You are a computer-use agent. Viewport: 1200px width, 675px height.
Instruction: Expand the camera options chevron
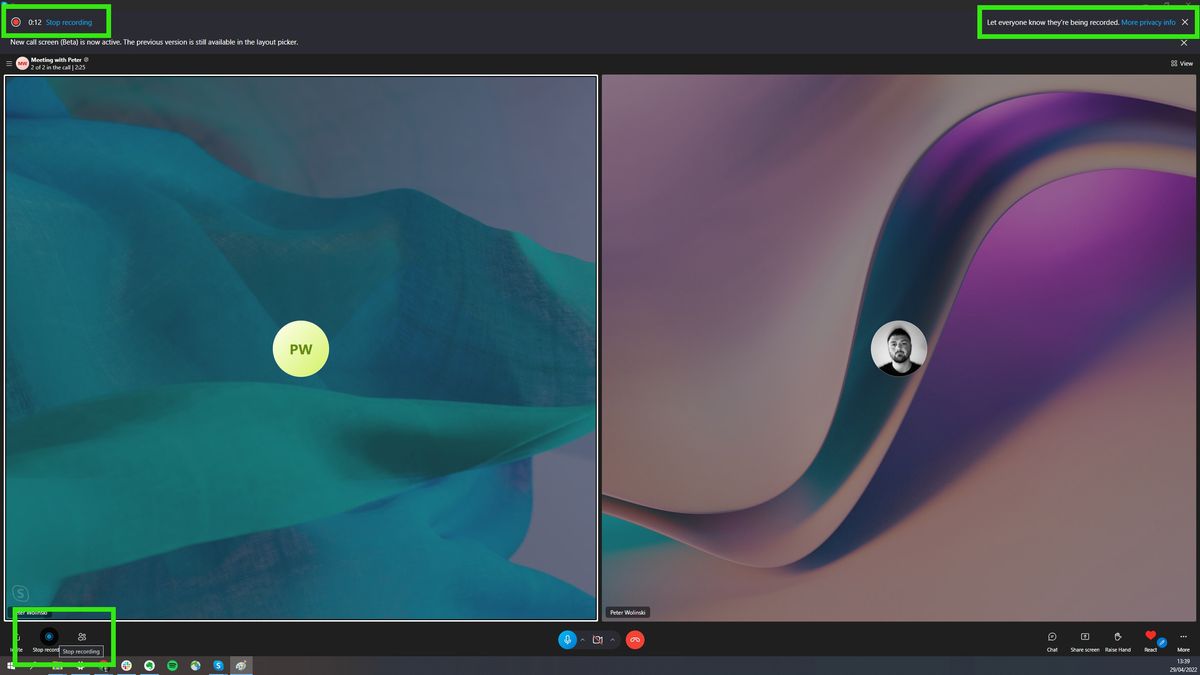click(614, 641)
